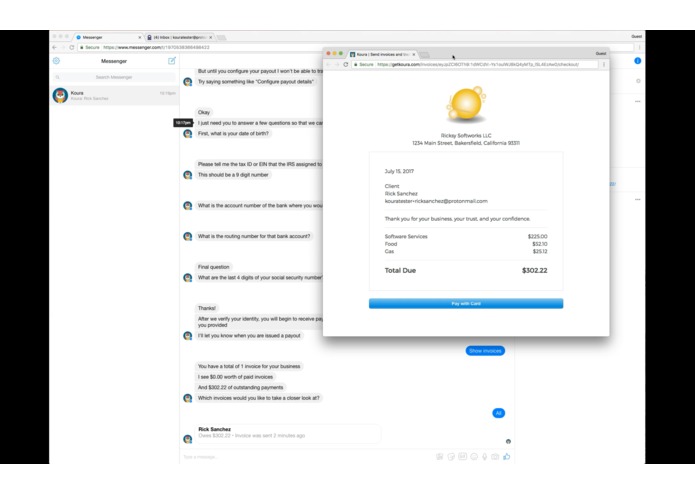
Task: Switch to the Messenger browser tab
Action: coord(108,37)
